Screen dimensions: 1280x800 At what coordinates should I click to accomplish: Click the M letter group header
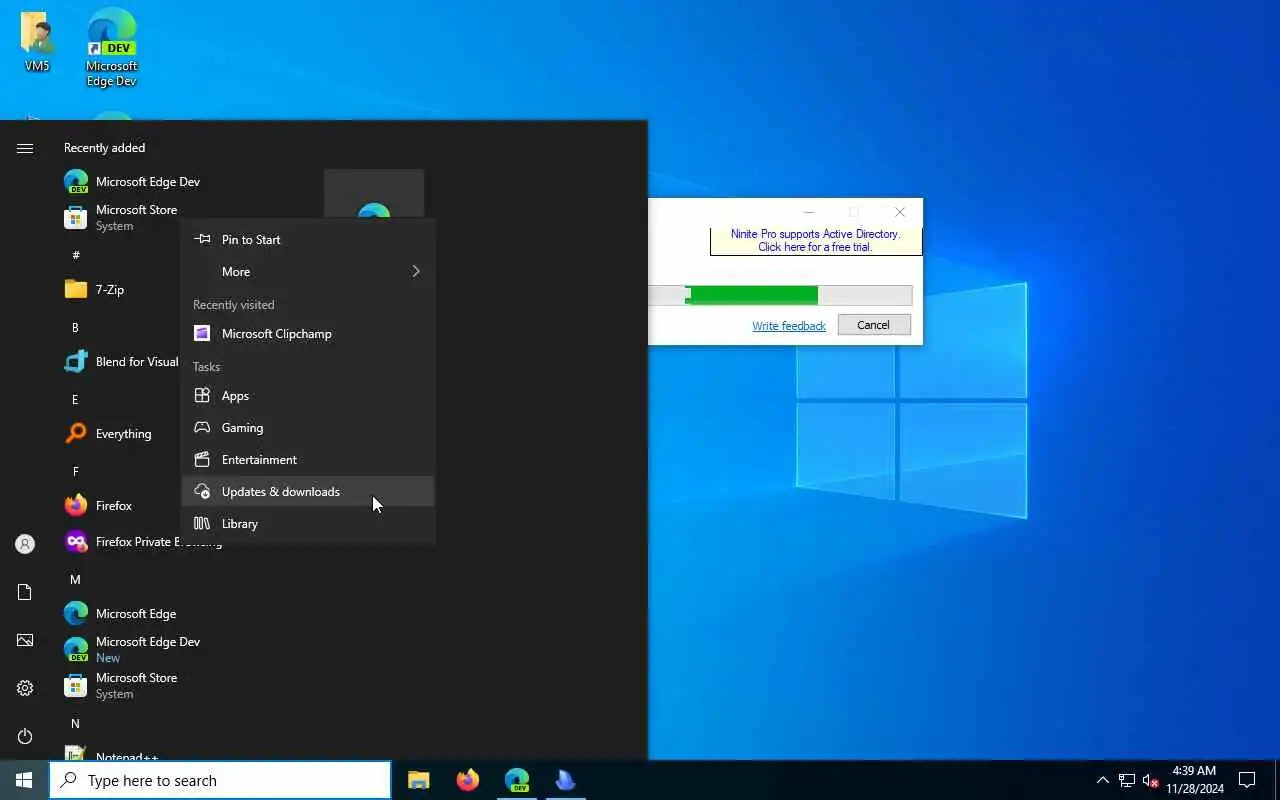75,580
